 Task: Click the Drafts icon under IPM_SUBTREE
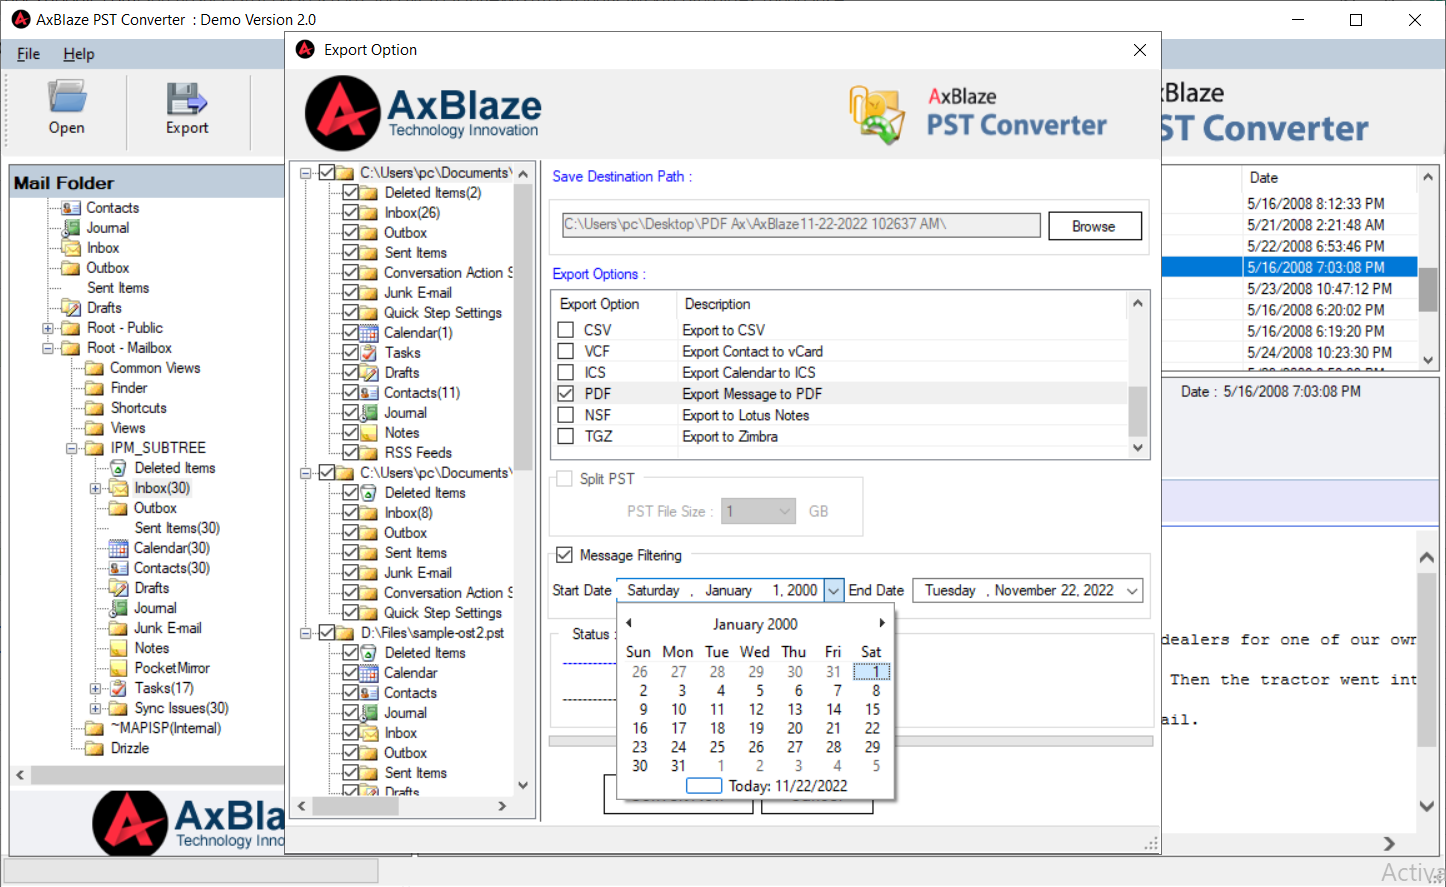click(118, 588)
